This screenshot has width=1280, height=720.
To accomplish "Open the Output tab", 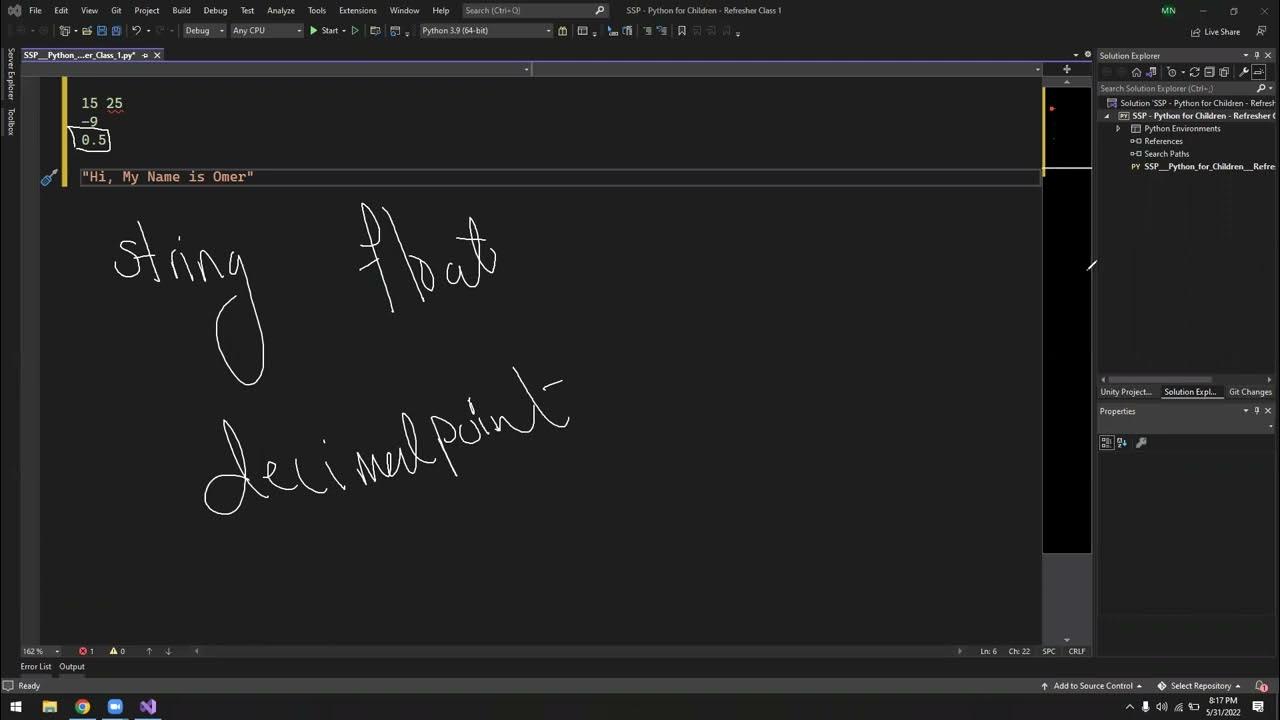I will click(72, 666).
